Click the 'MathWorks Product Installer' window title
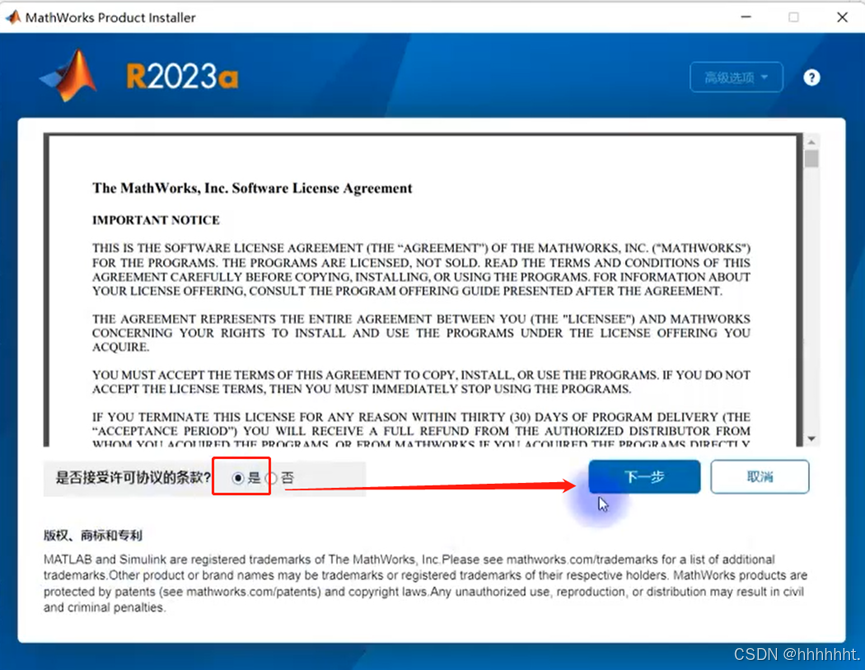Viewport: 865px width, 670px height. pyautogui.click(x=110, y=18)
